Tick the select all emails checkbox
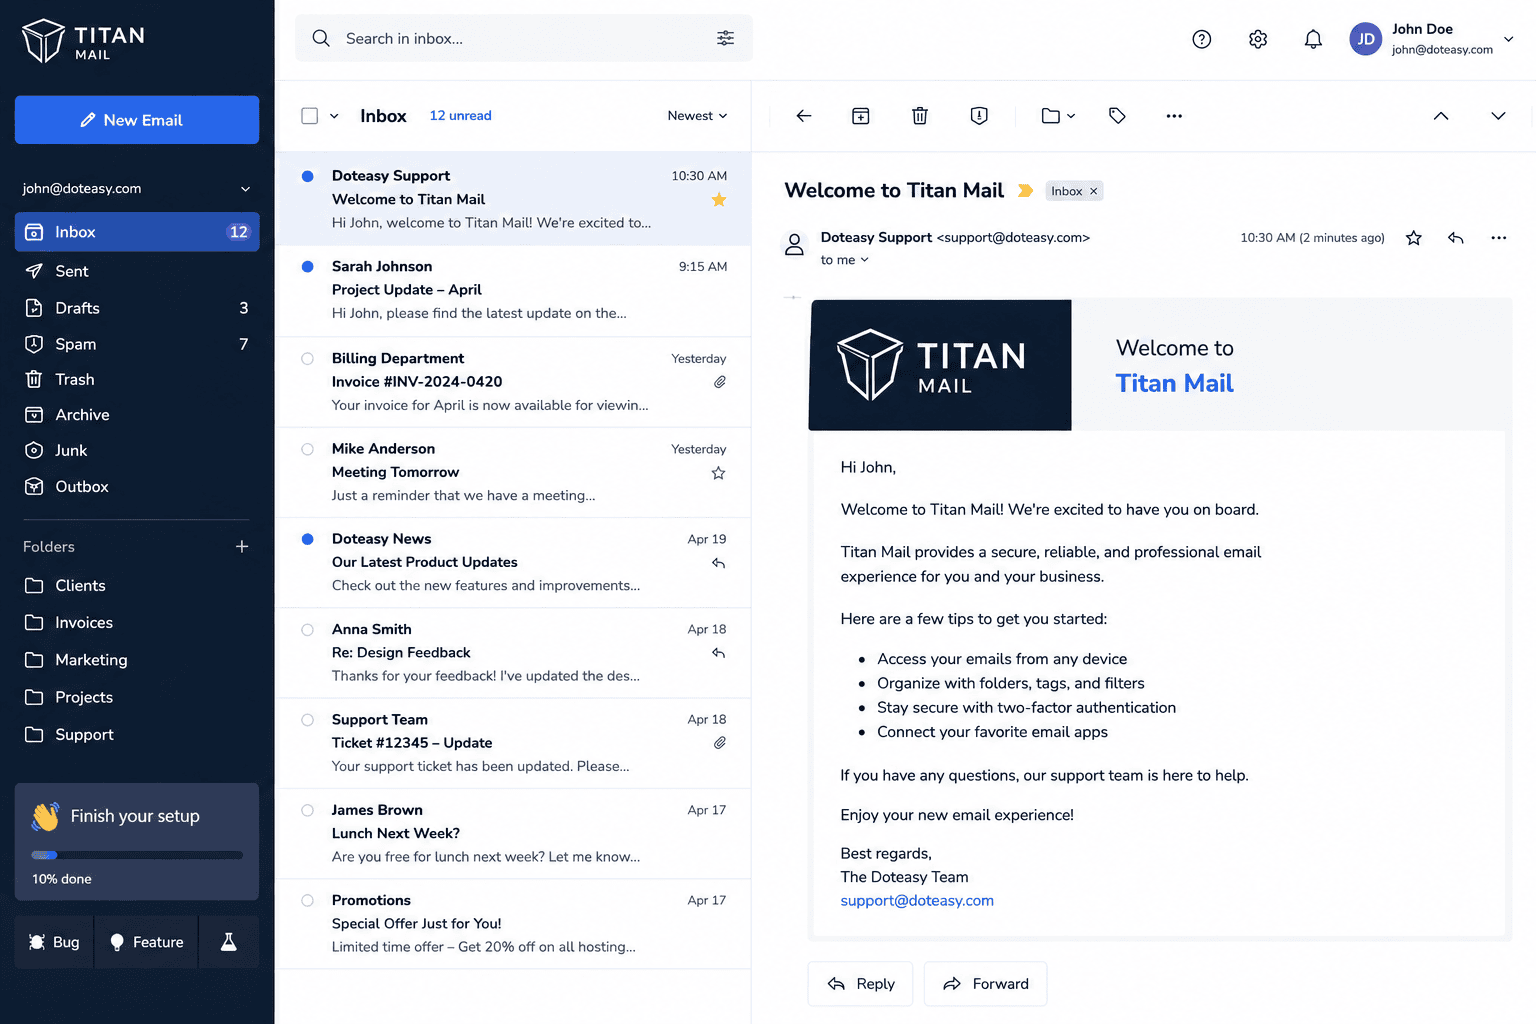Screen dimensions: 1536x1024 click(310, 116)
